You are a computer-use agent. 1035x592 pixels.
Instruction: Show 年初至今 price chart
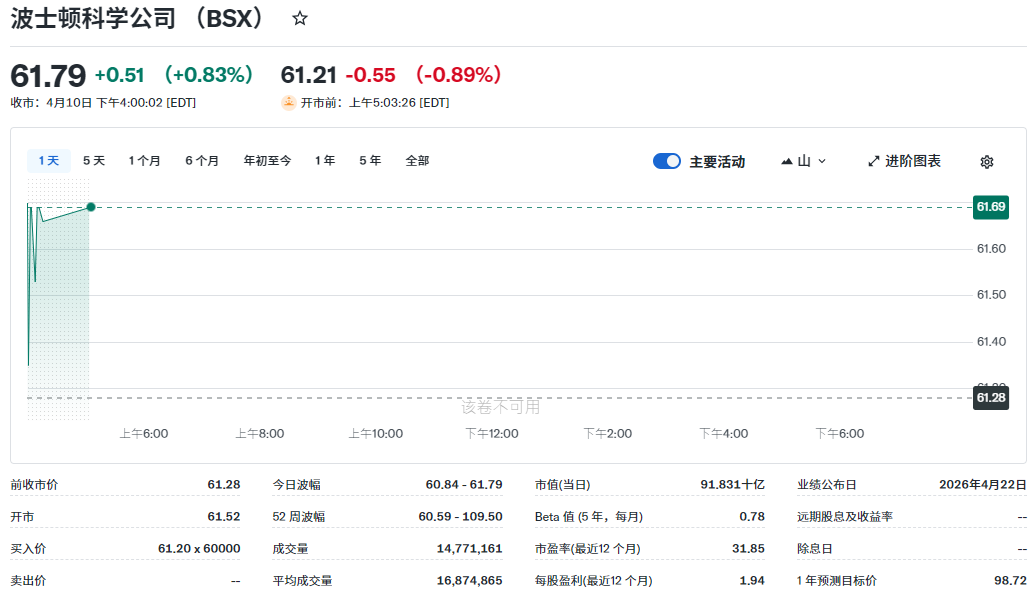pos(267,161)
